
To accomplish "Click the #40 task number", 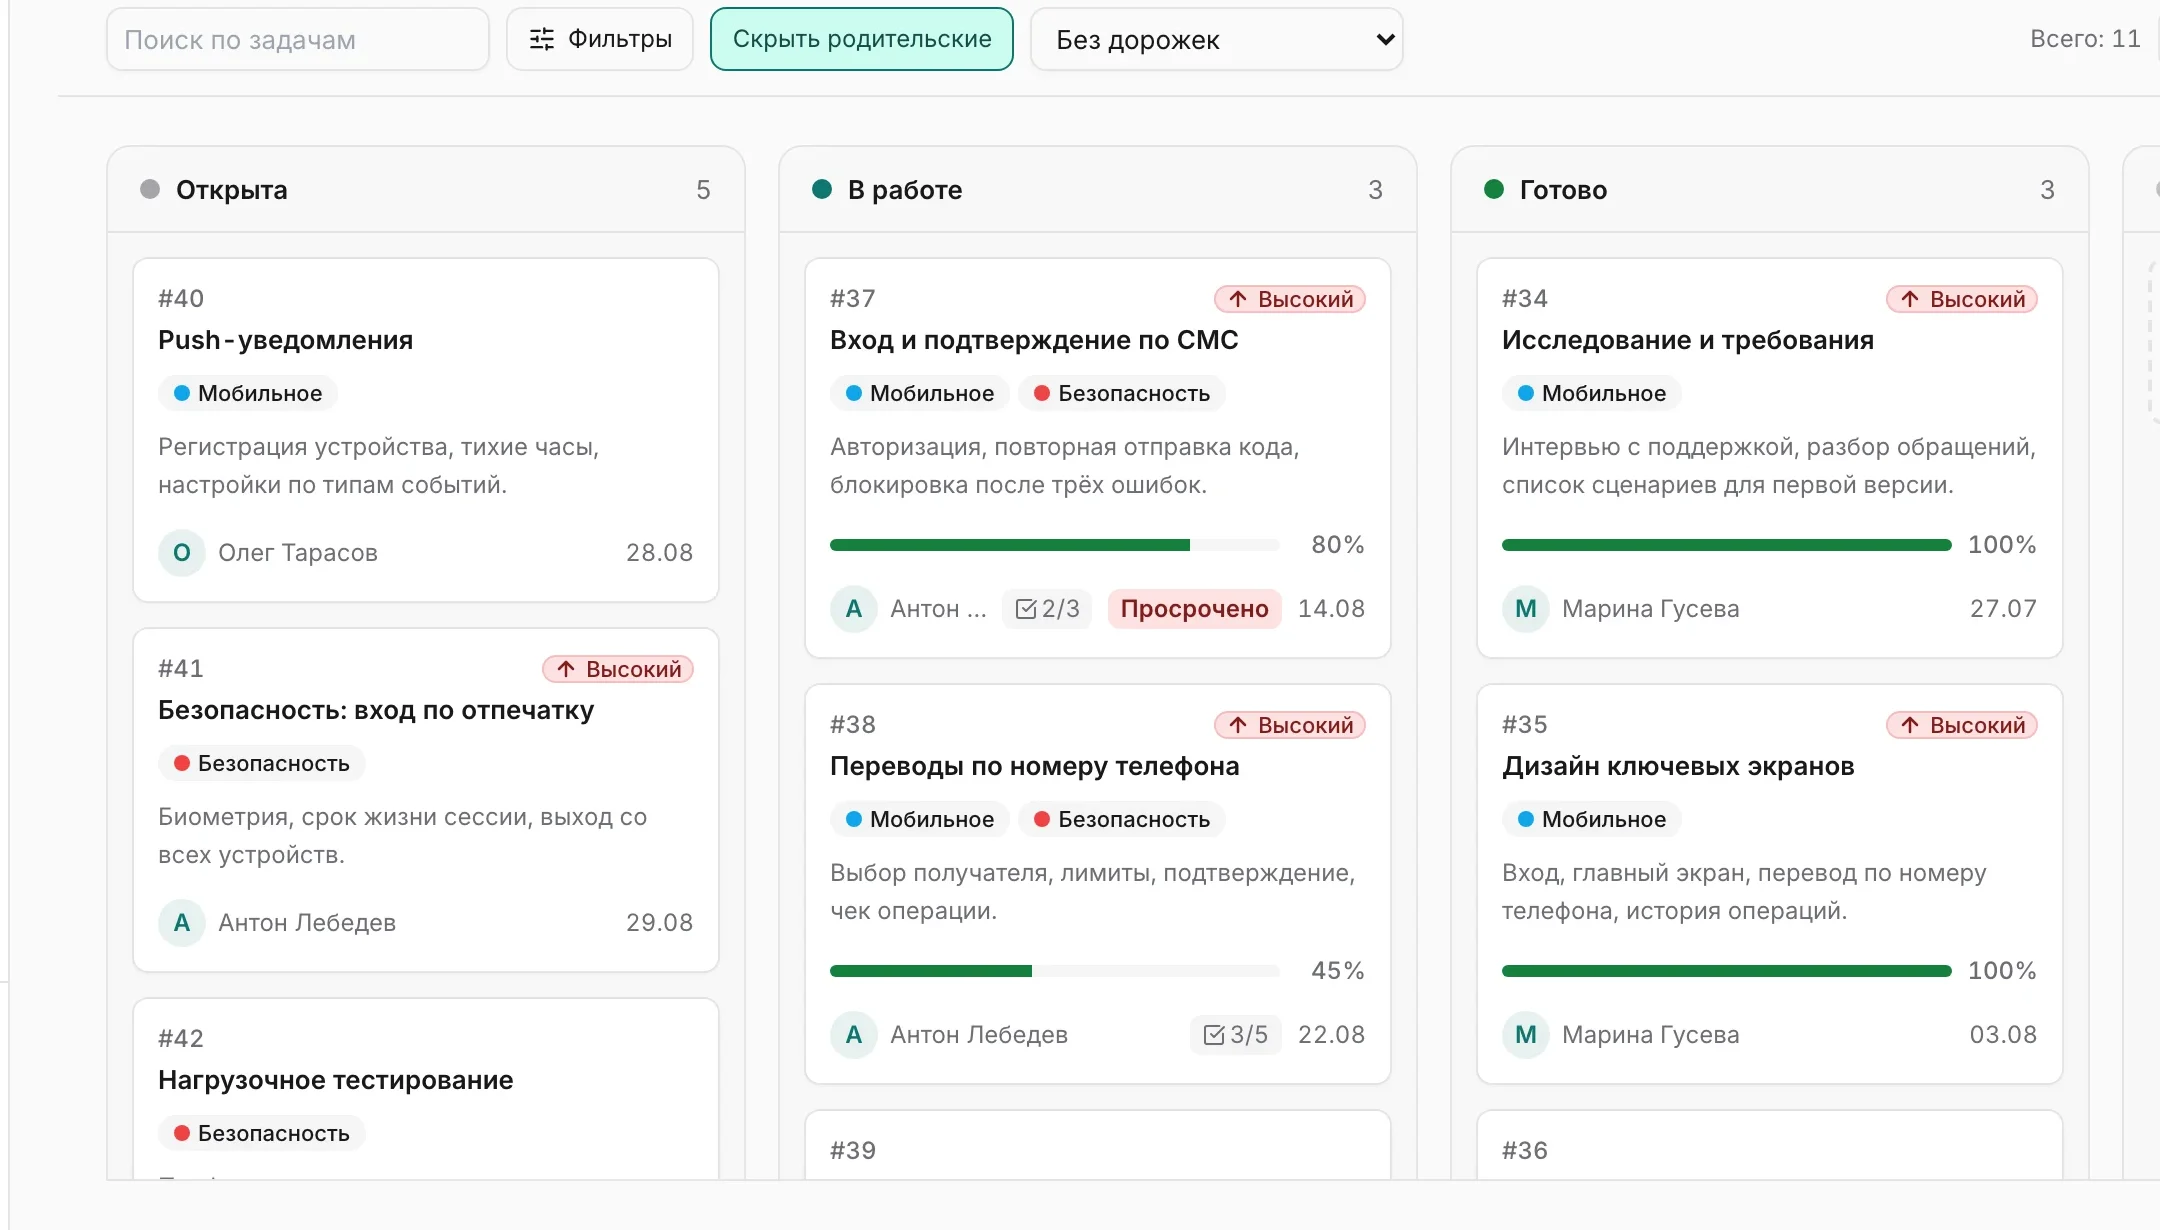I will 181,299.
